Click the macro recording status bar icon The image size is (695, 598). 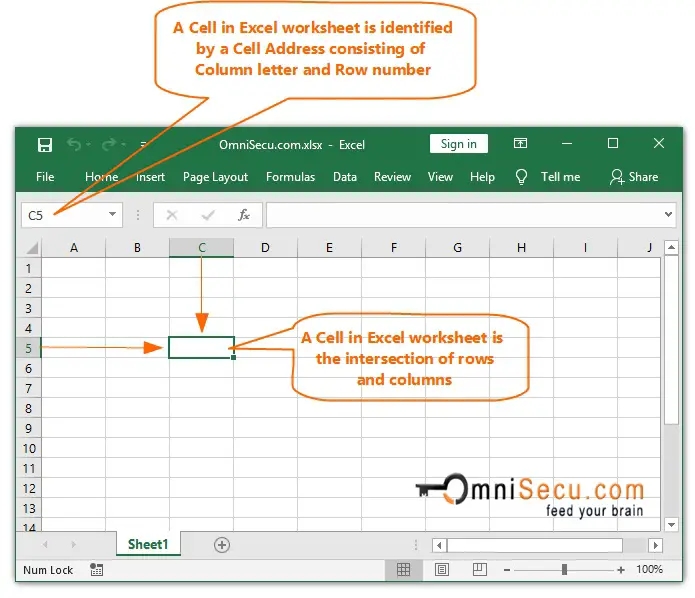96,569
